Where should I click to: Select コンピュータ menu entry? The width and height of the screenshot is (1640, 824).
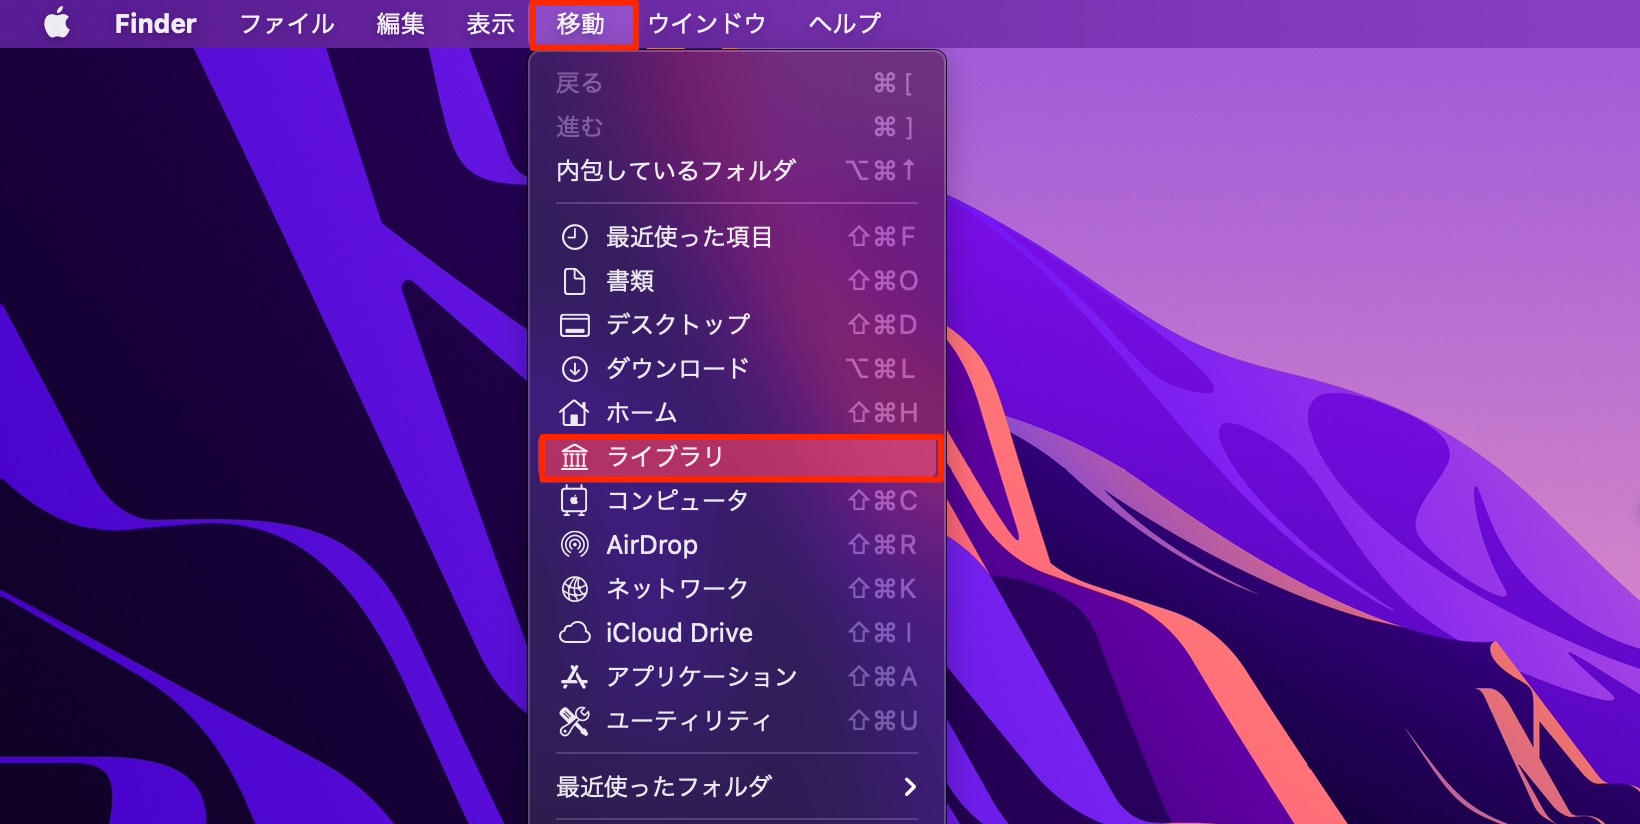(737, 501)
